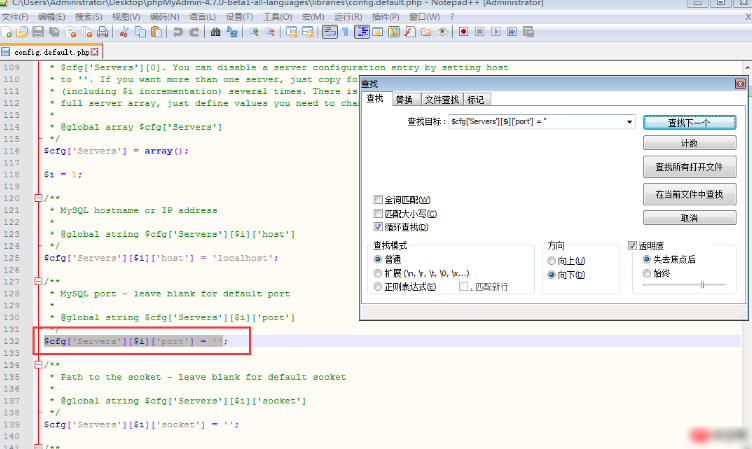The image size is (752, 449).
Task: Collapse the comment block at line 120
Action: tap(38, 198)
